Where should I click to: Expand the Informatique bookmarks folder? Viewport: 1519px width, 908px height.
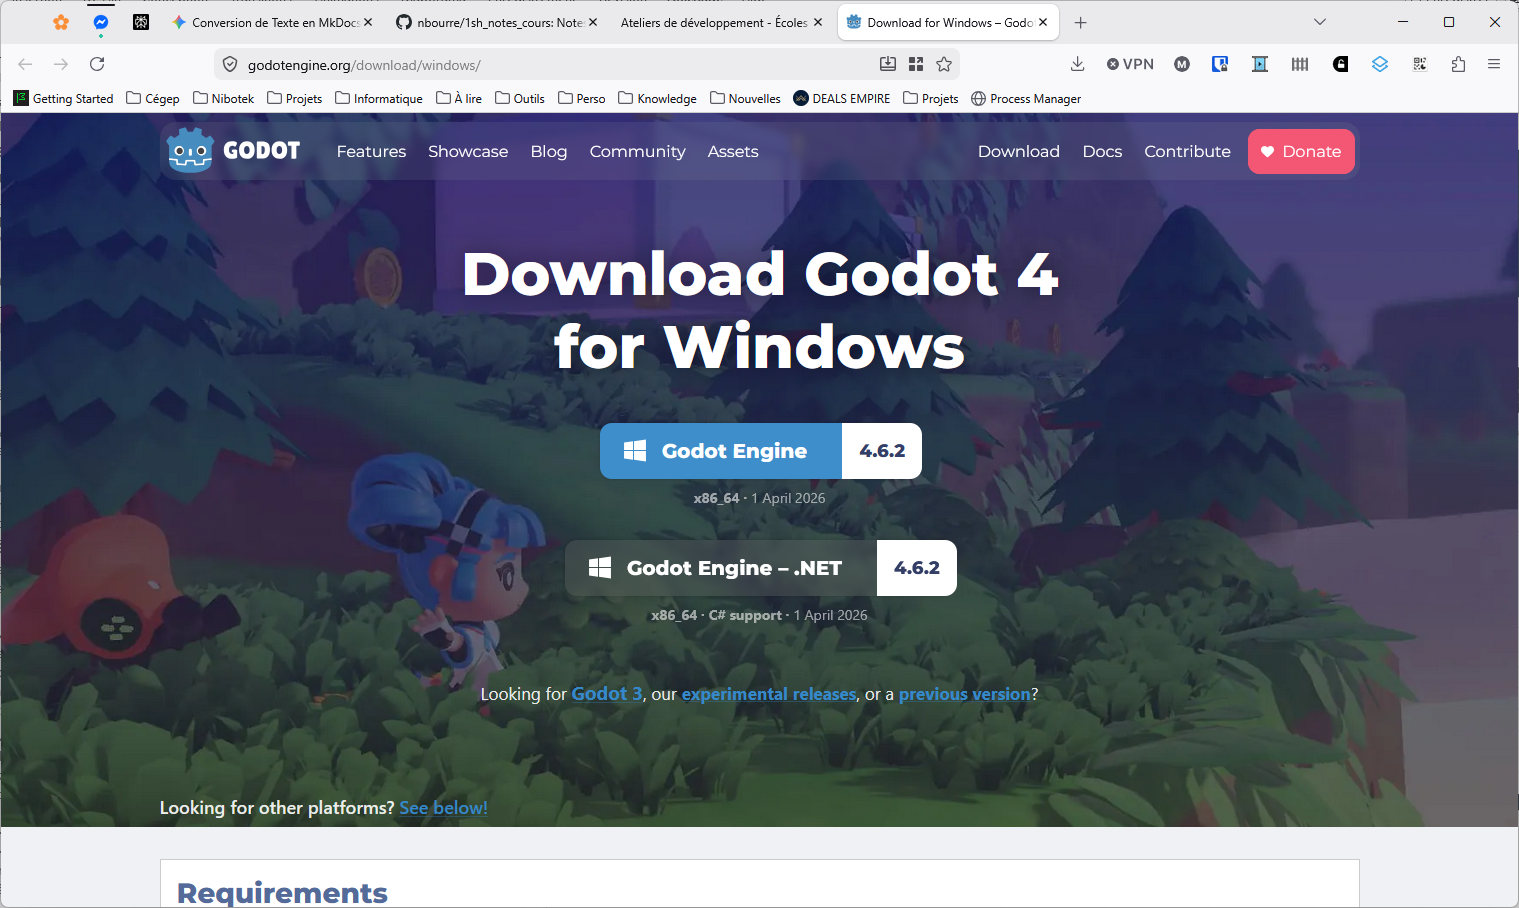[379, 98]
